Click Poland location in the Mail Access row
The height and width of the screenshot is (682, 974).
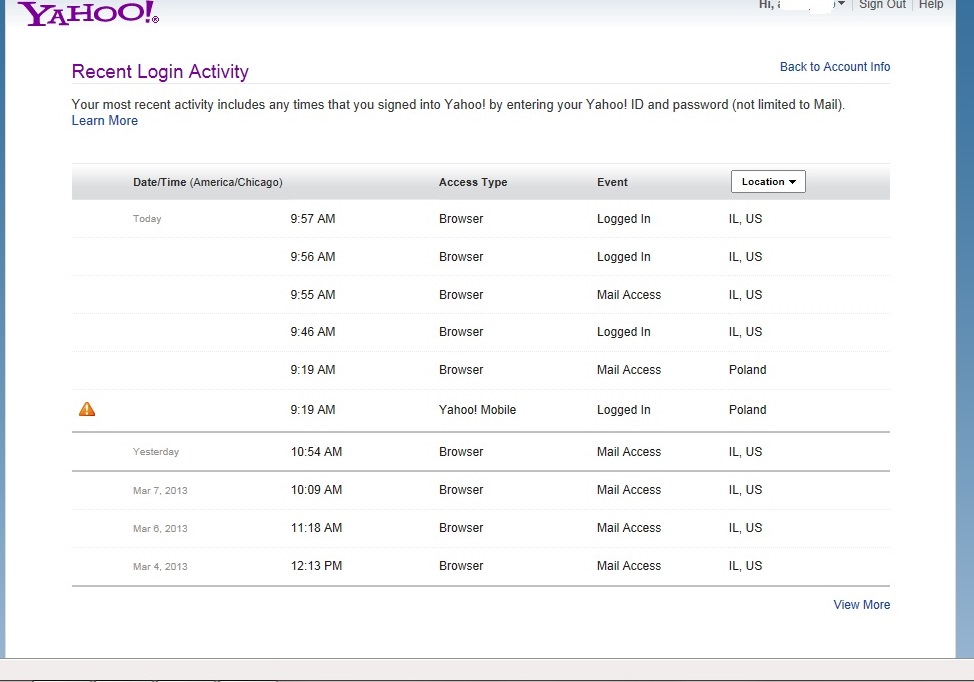(747, 370)
